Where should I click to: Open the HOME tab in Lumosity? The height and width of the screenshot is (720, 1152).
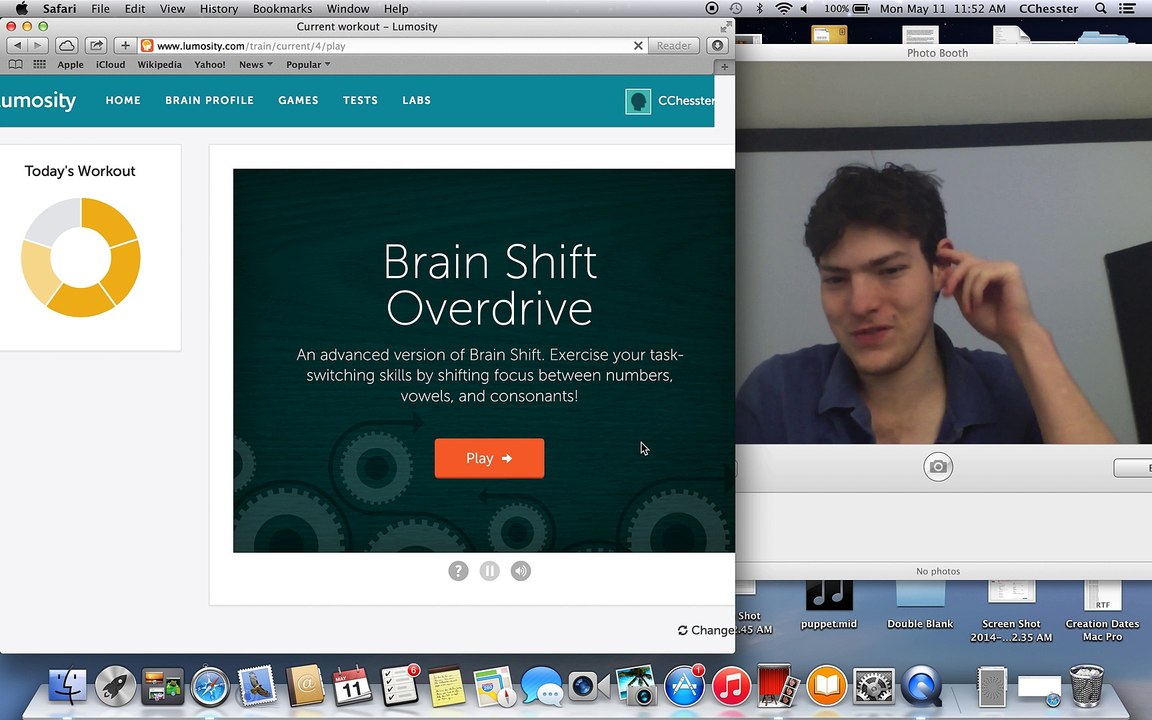pos(123,100)
